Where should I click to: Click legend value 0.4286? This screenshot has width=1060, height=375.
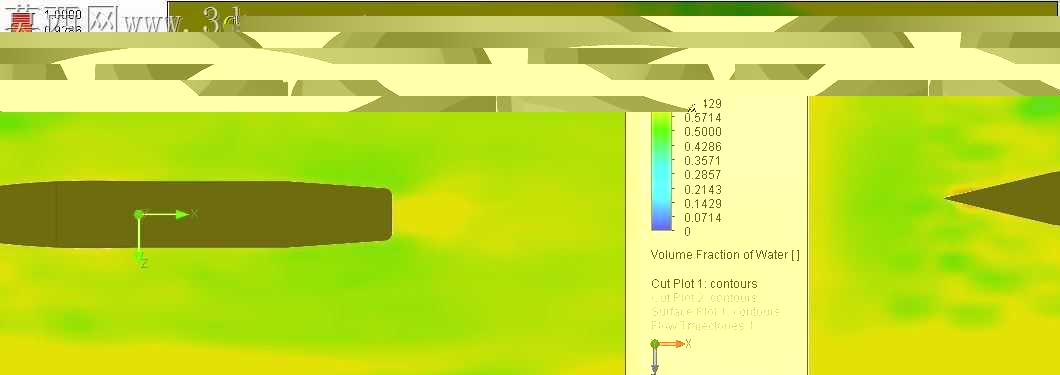702,146
